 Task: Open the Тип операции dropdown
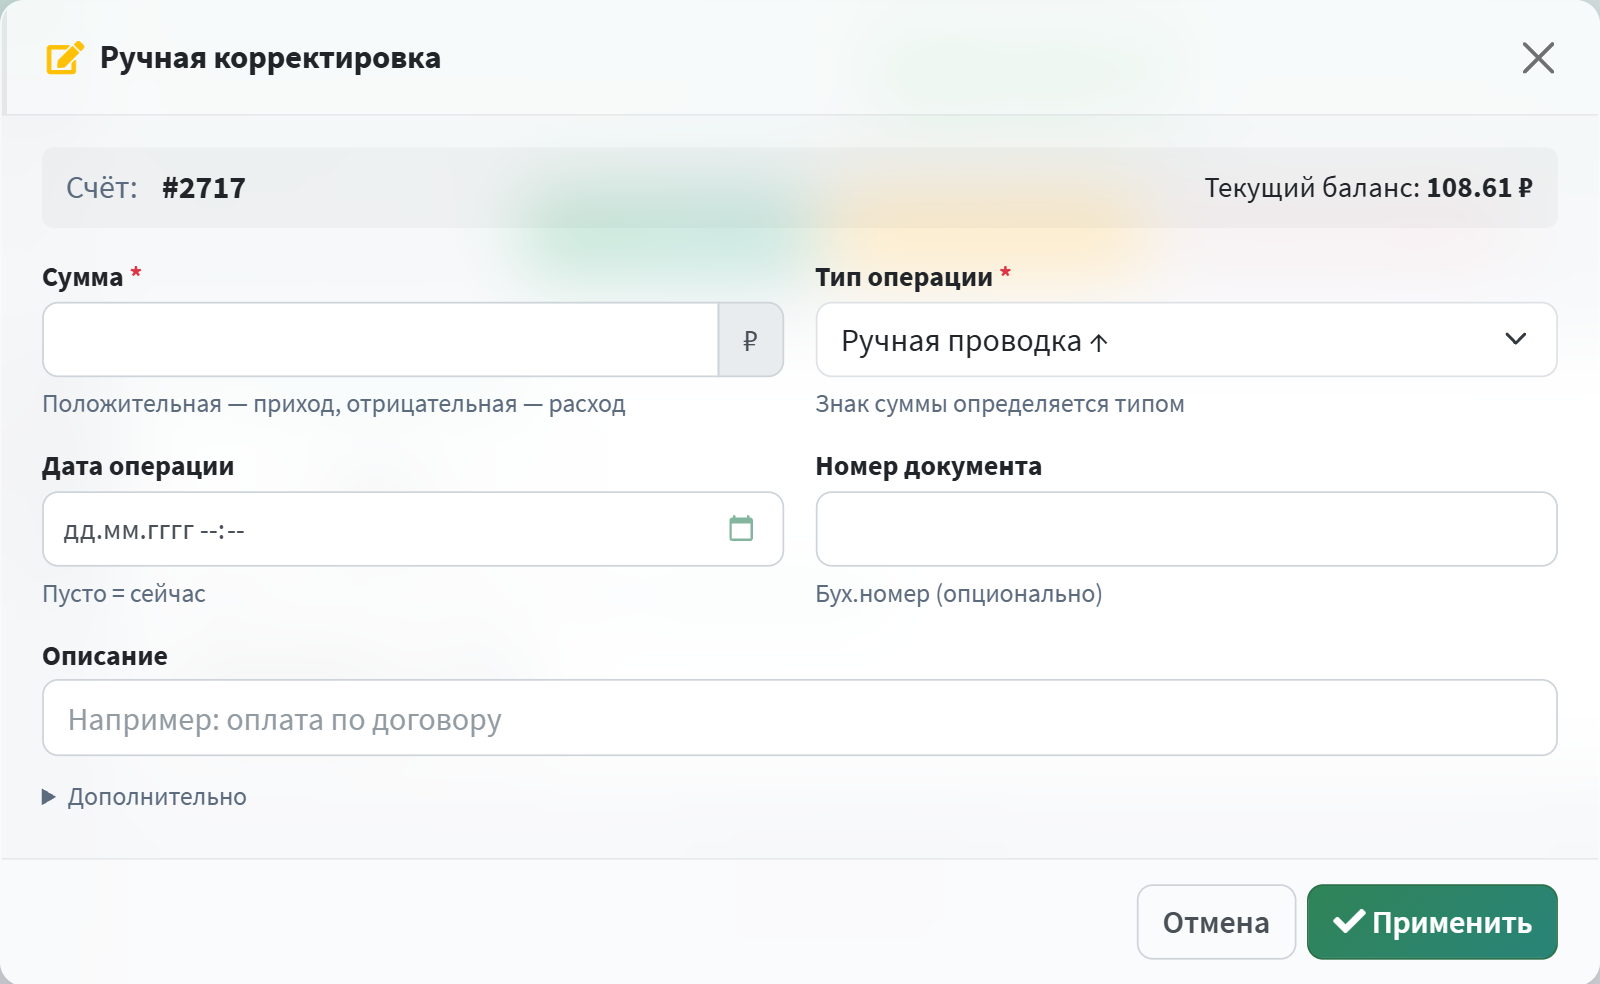pyautogui.click(x=1186, y=340)
